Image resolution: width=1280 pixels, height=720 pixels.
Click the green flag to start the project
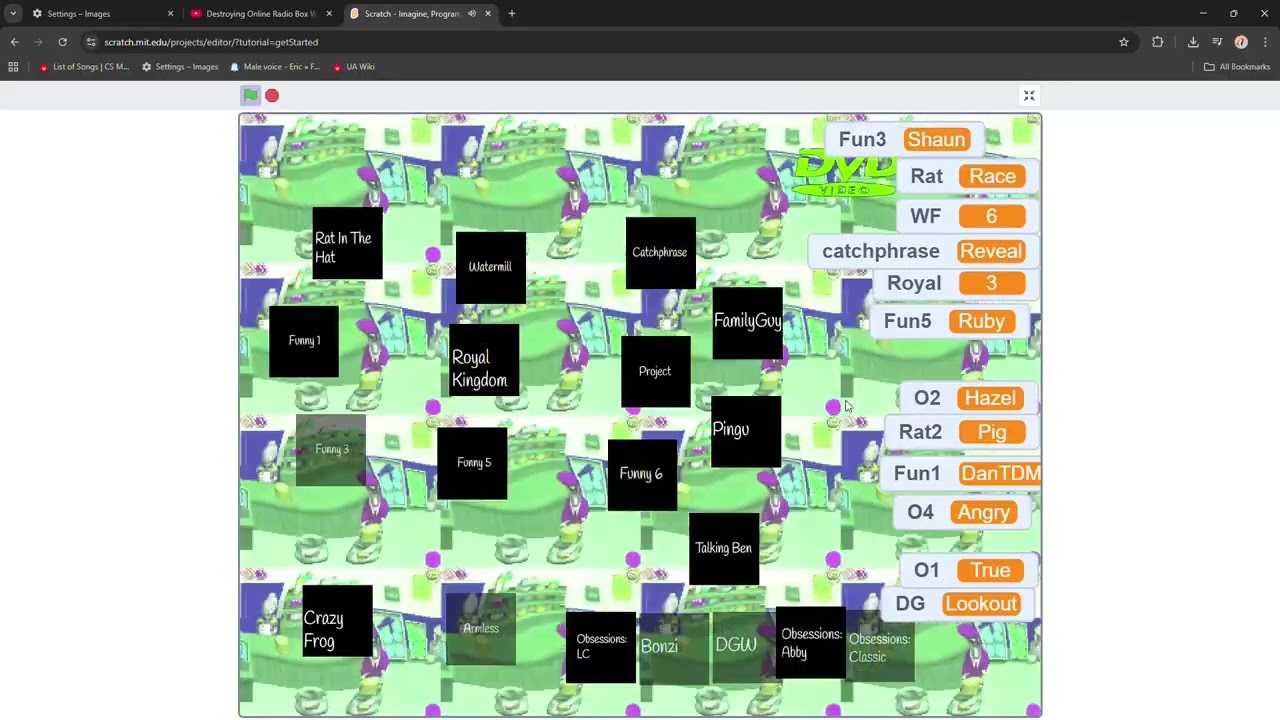tap(250, 95)
